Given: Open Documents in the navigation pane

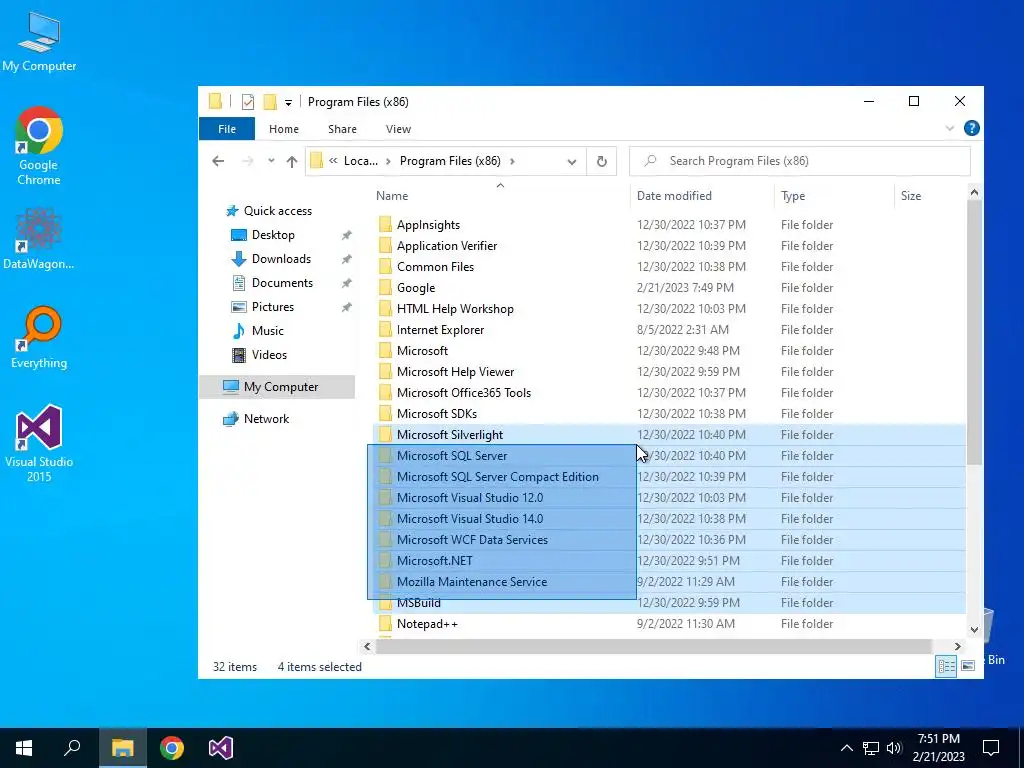Looking at the screenshot, I should pyautogui.click(x=282, y=283).
